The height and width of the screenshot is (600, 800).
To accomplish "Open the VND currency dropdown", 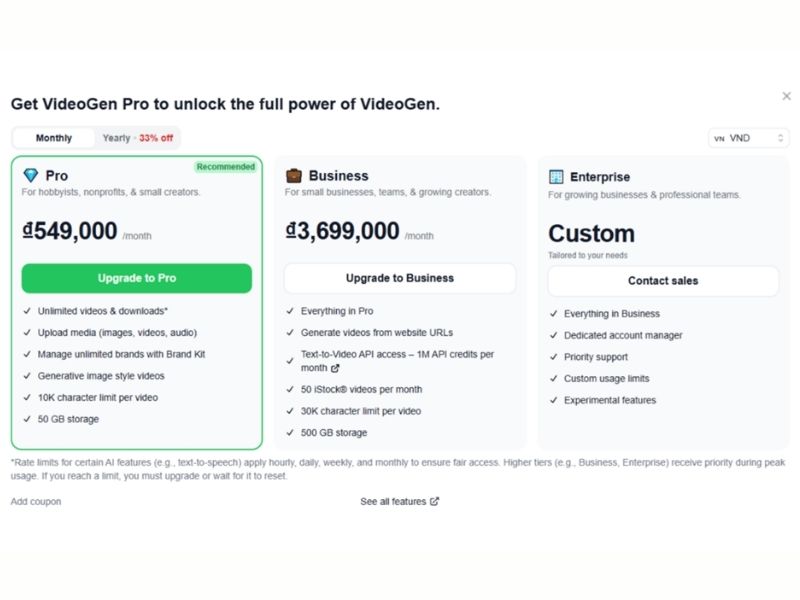I will click(x=748, y=138).
